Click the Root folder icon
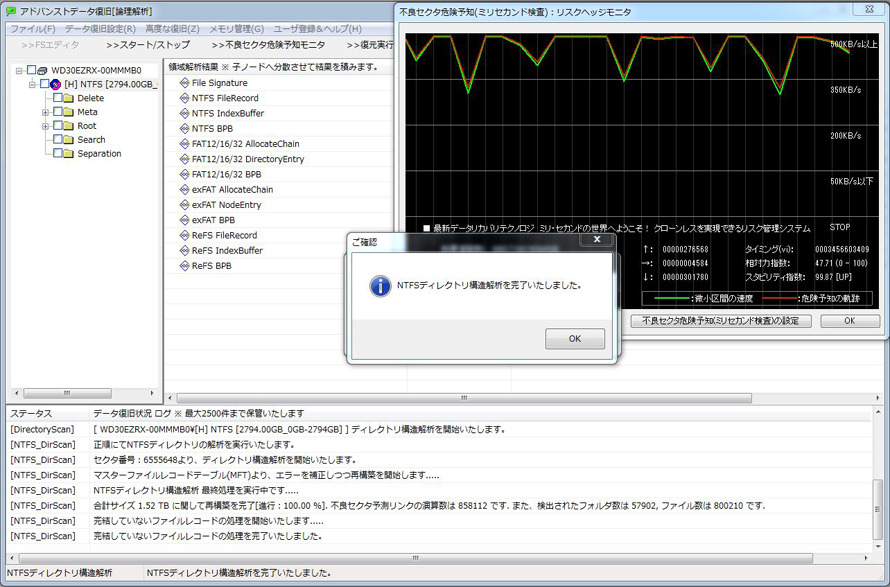The image size is (890, 587). tap(69, 126)
